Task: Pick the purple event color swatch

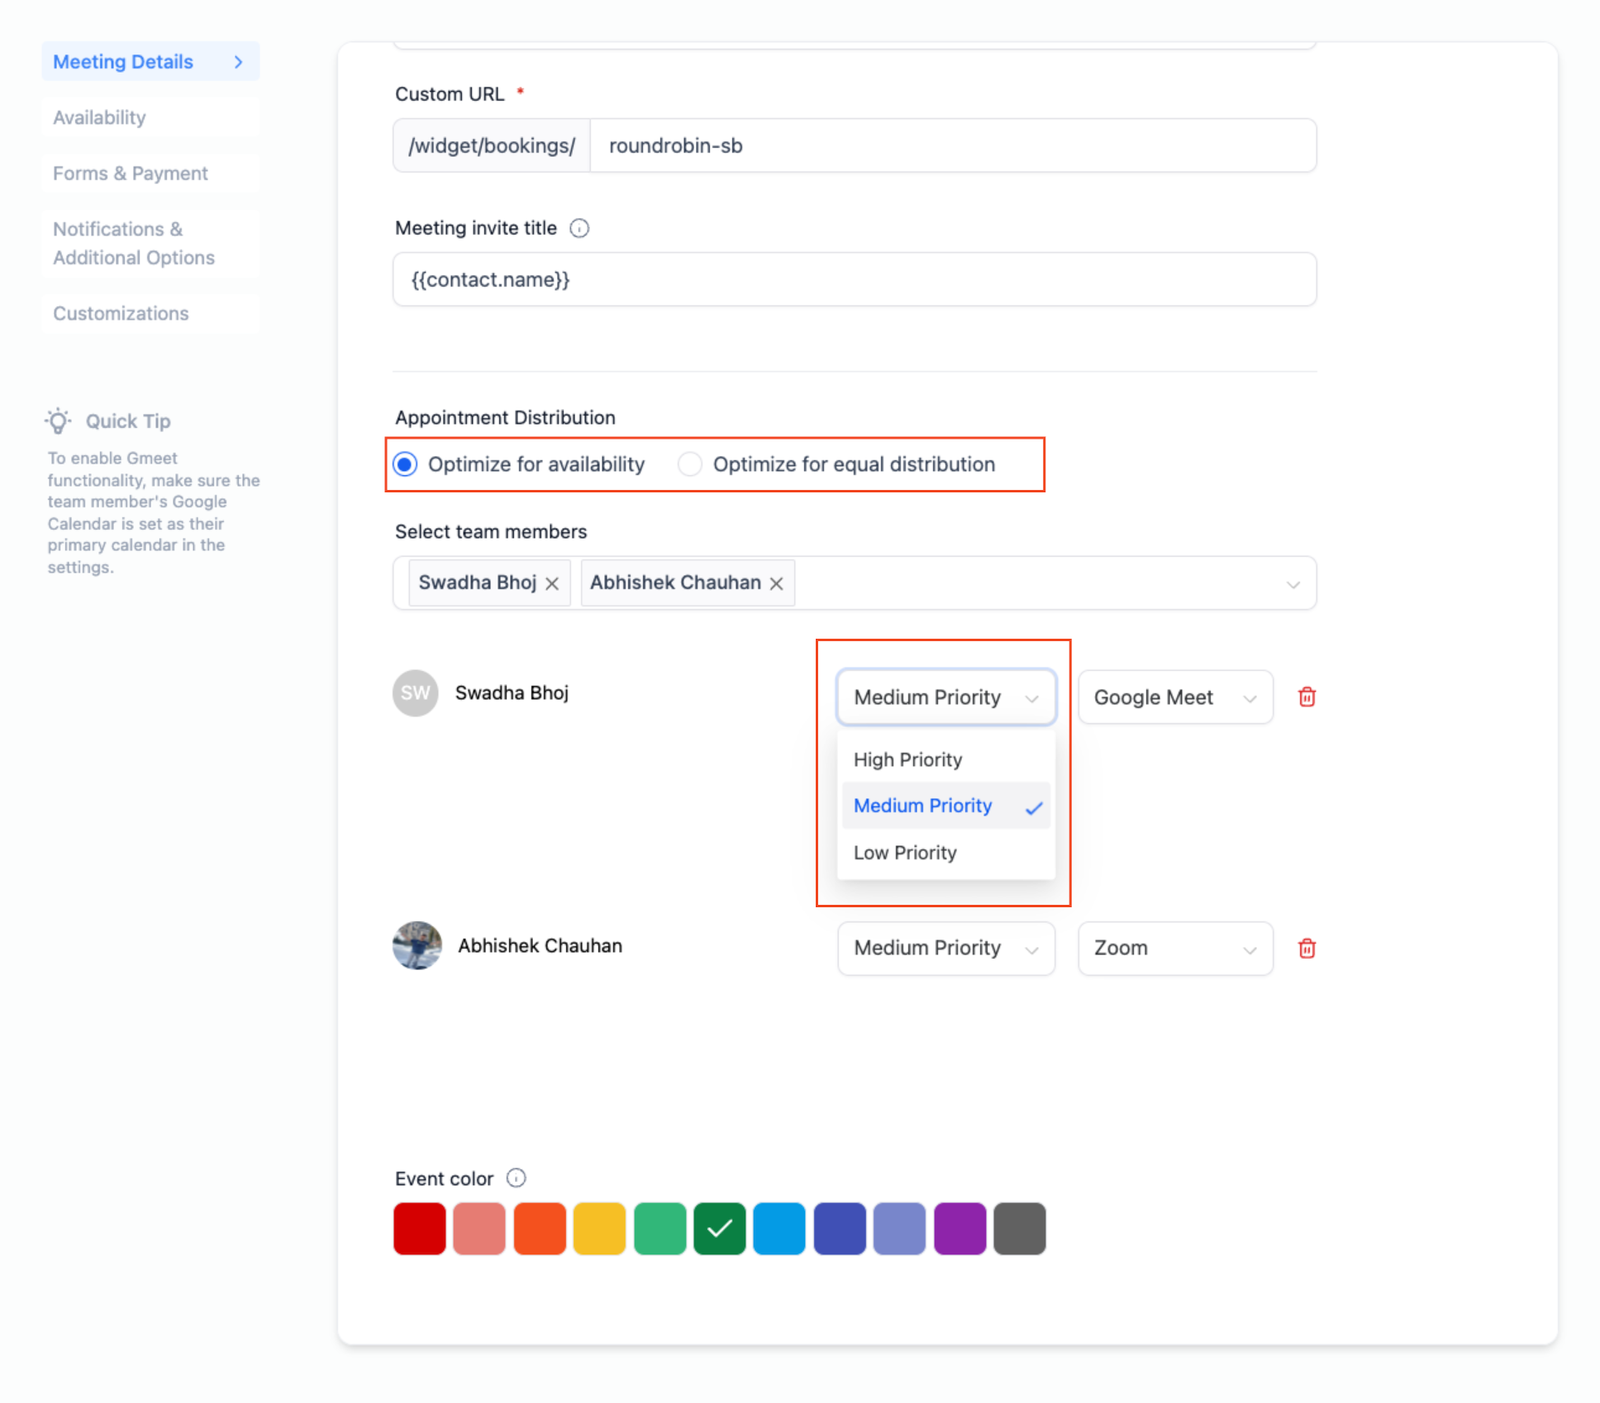Action: pos(959,1228)
